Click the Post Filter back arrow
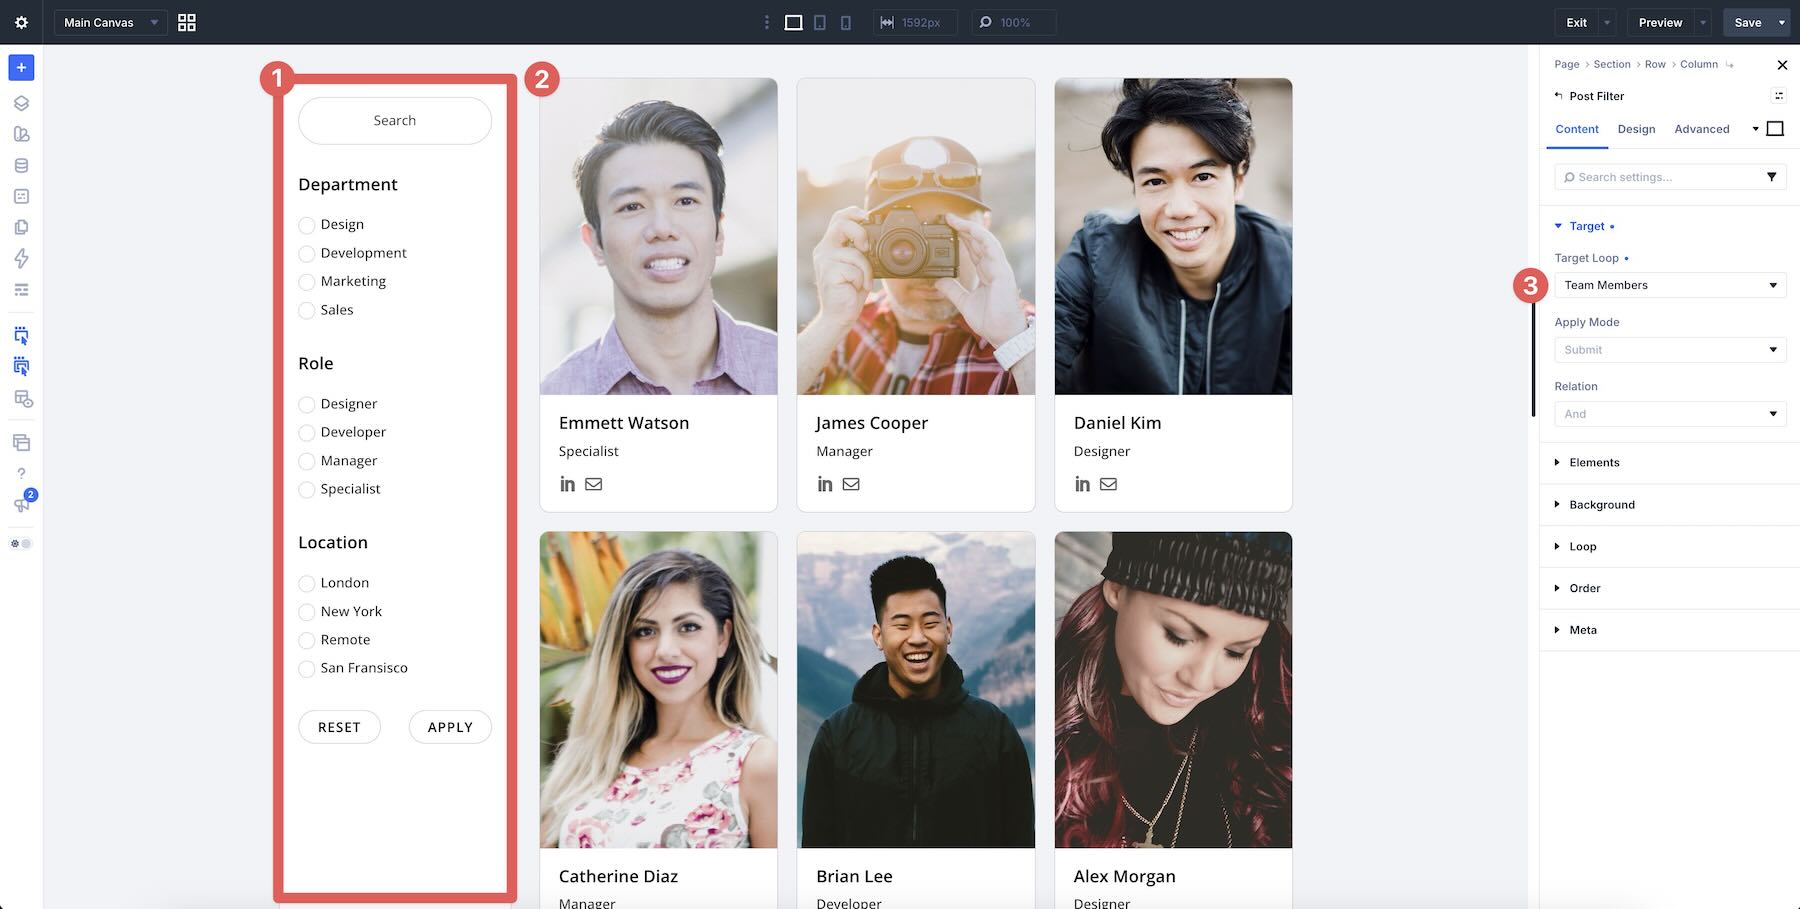The image size is (1800, 909). tap(1558, 96)
